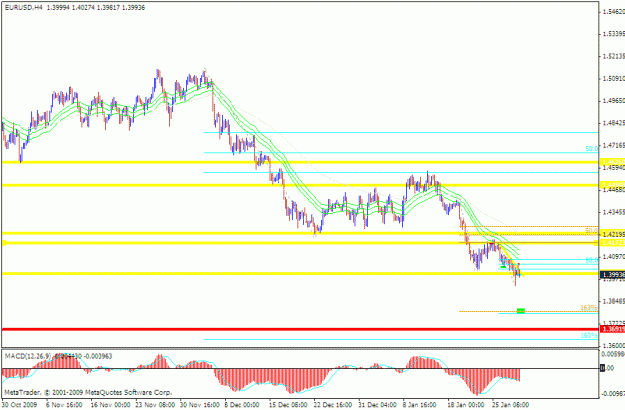Click the current price tag 1.39936
The height and width of the screenshot is (410, 625).
(x=613, y=275)
